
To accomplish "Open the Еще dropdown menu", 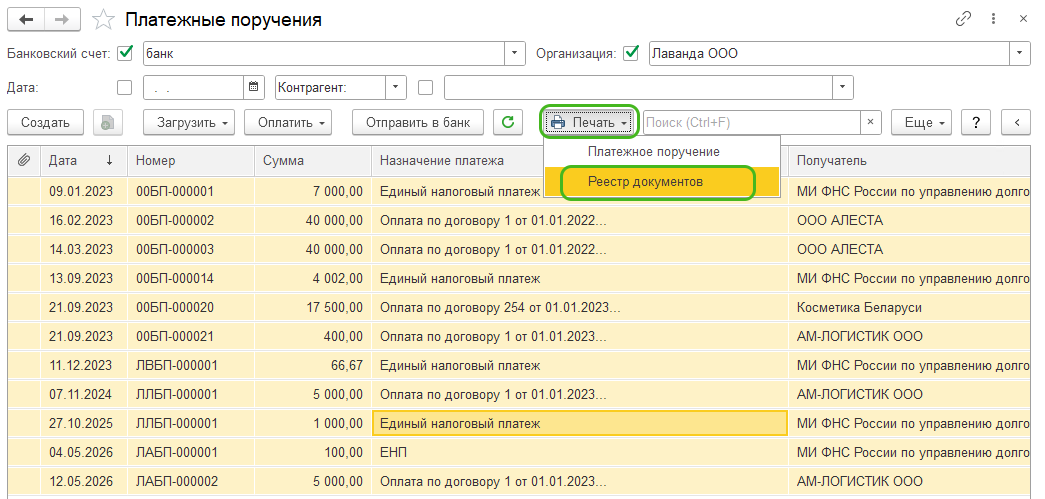I will tap(922, 123).
